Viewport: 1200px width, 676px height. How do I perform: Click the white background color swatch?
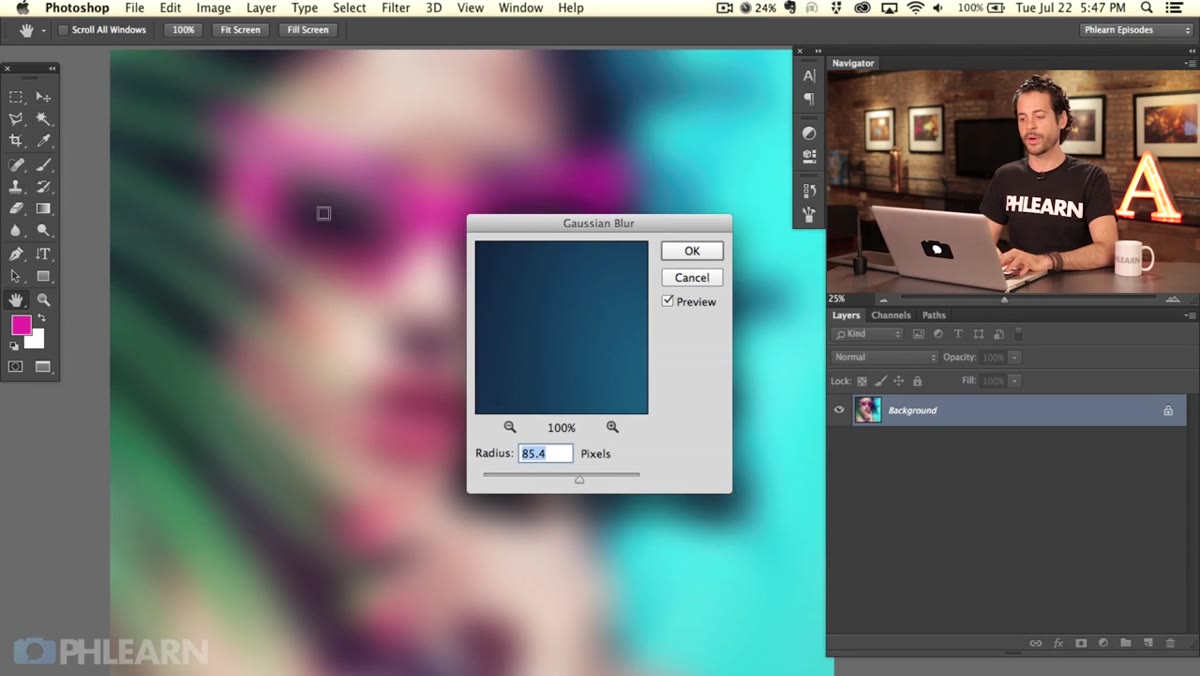(37, 341)
